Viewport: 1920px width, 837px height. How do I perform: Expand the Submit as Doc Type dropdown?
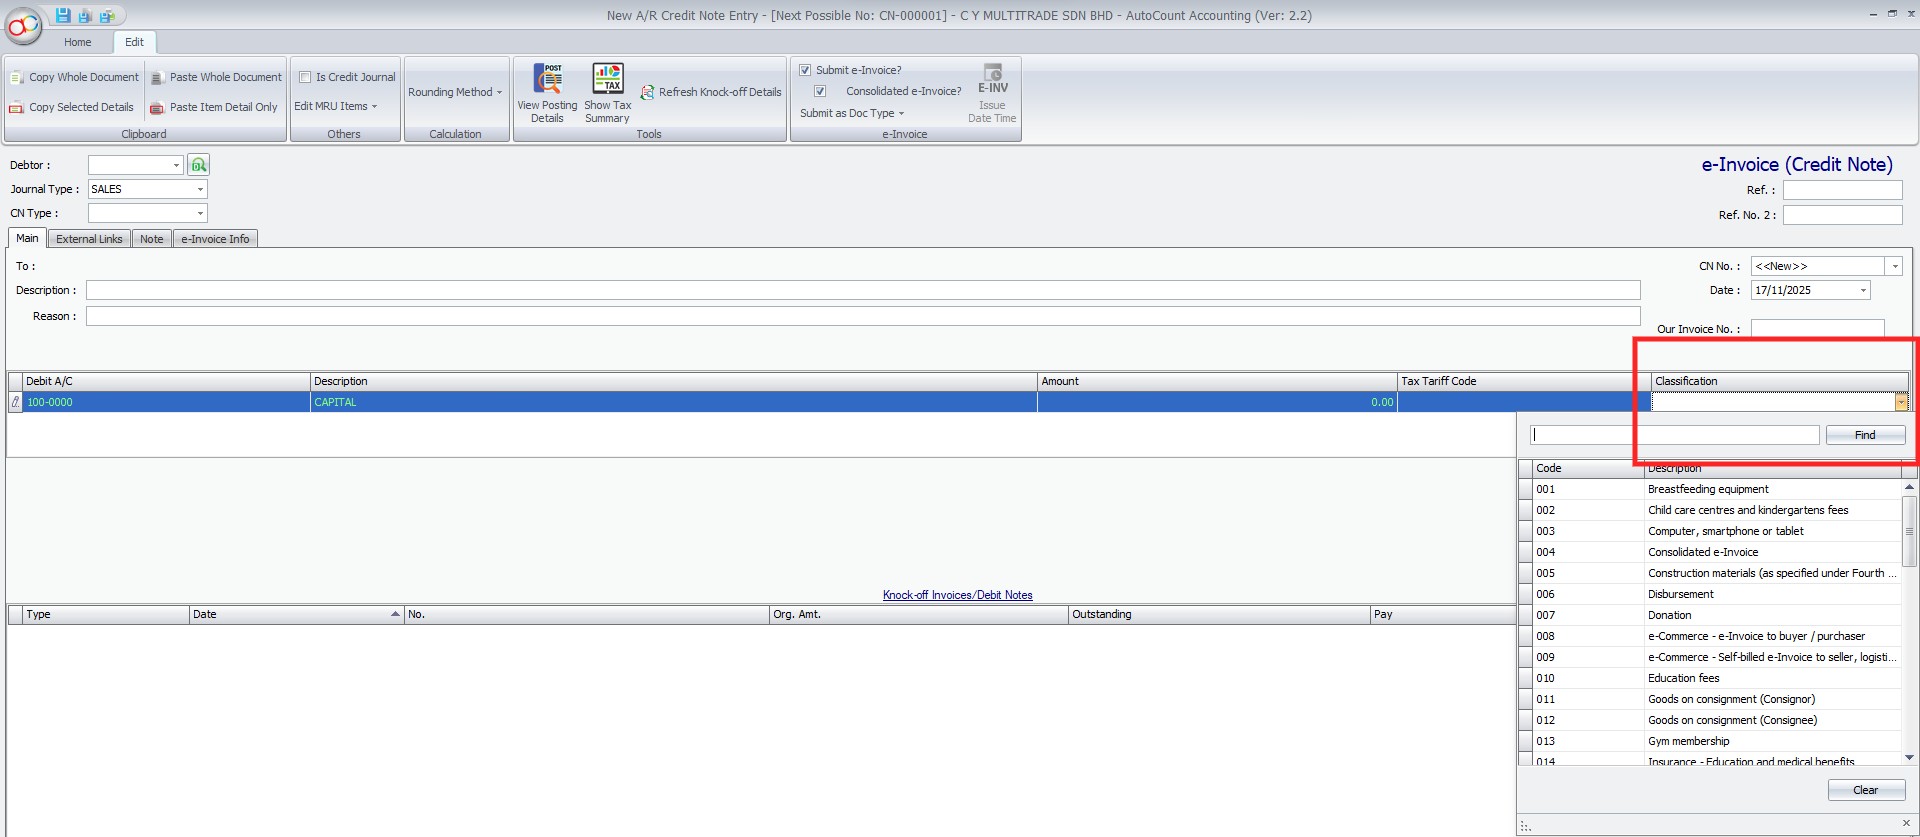(x=851, y=113)
